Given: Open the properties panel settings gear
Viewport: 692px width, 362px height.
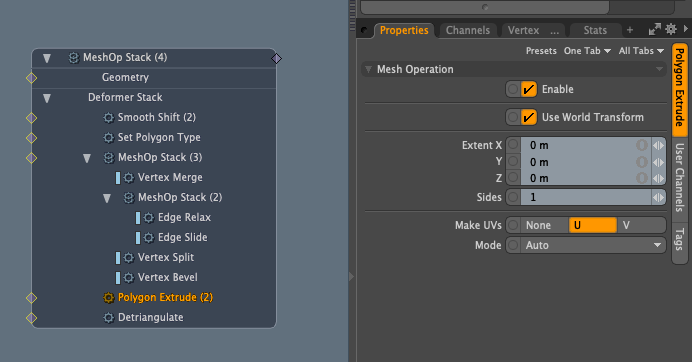Looking at the screenshot, I should click(x=671, y=30).
